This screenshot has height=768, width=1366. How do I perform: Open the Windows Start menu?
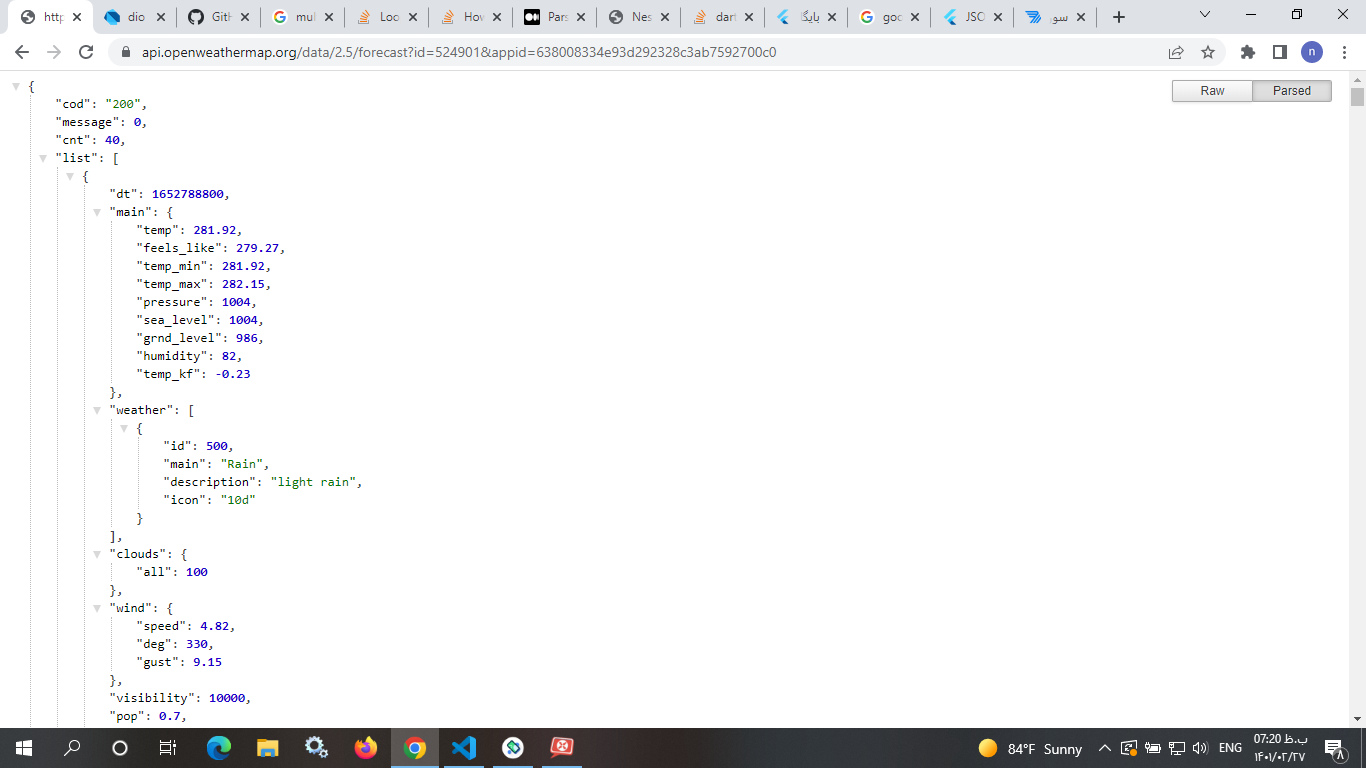[x=24, y=748]
